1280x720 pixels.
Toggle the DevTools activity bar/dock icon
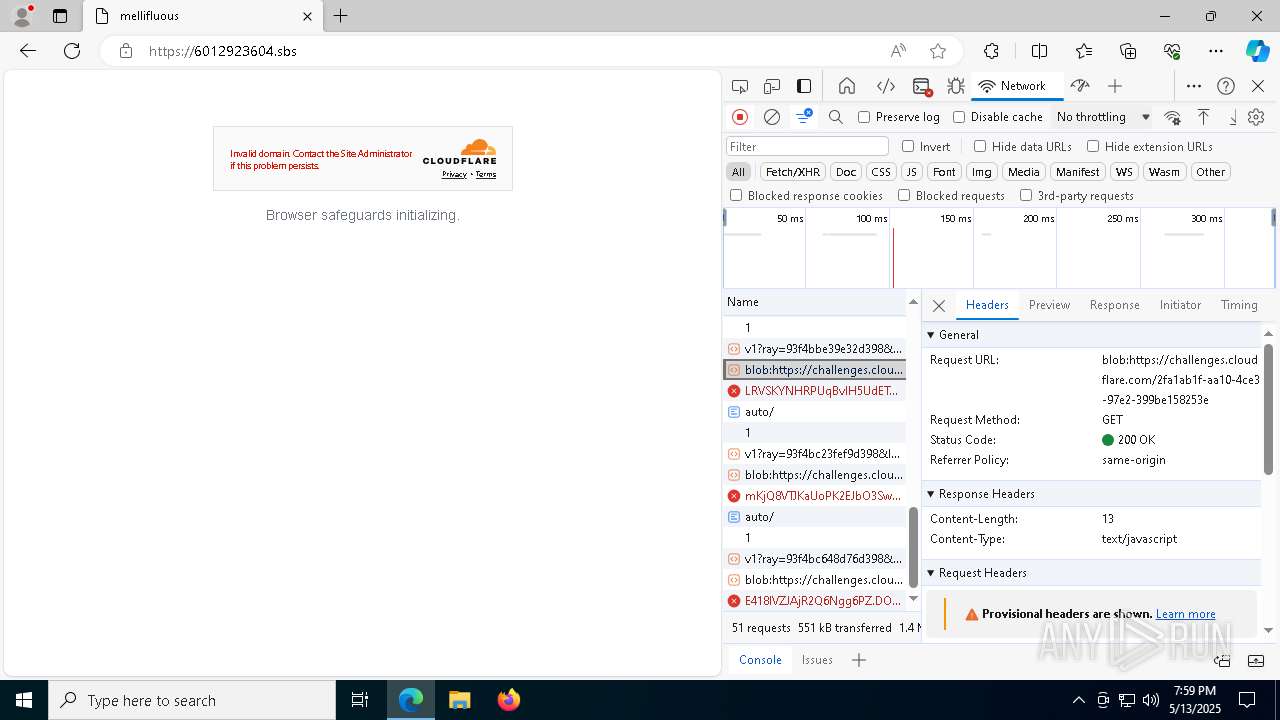click(804, 86)
